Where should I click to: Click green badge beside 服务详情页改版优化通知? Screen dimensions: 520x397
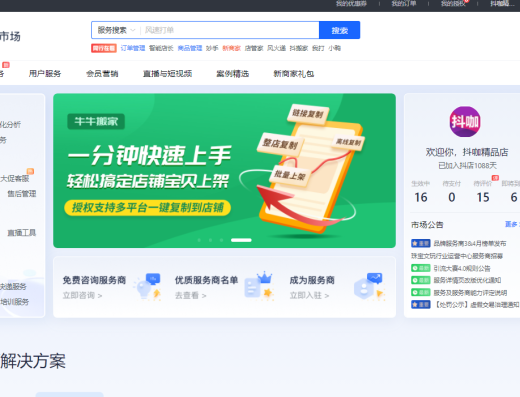click(x=420, y=280)
